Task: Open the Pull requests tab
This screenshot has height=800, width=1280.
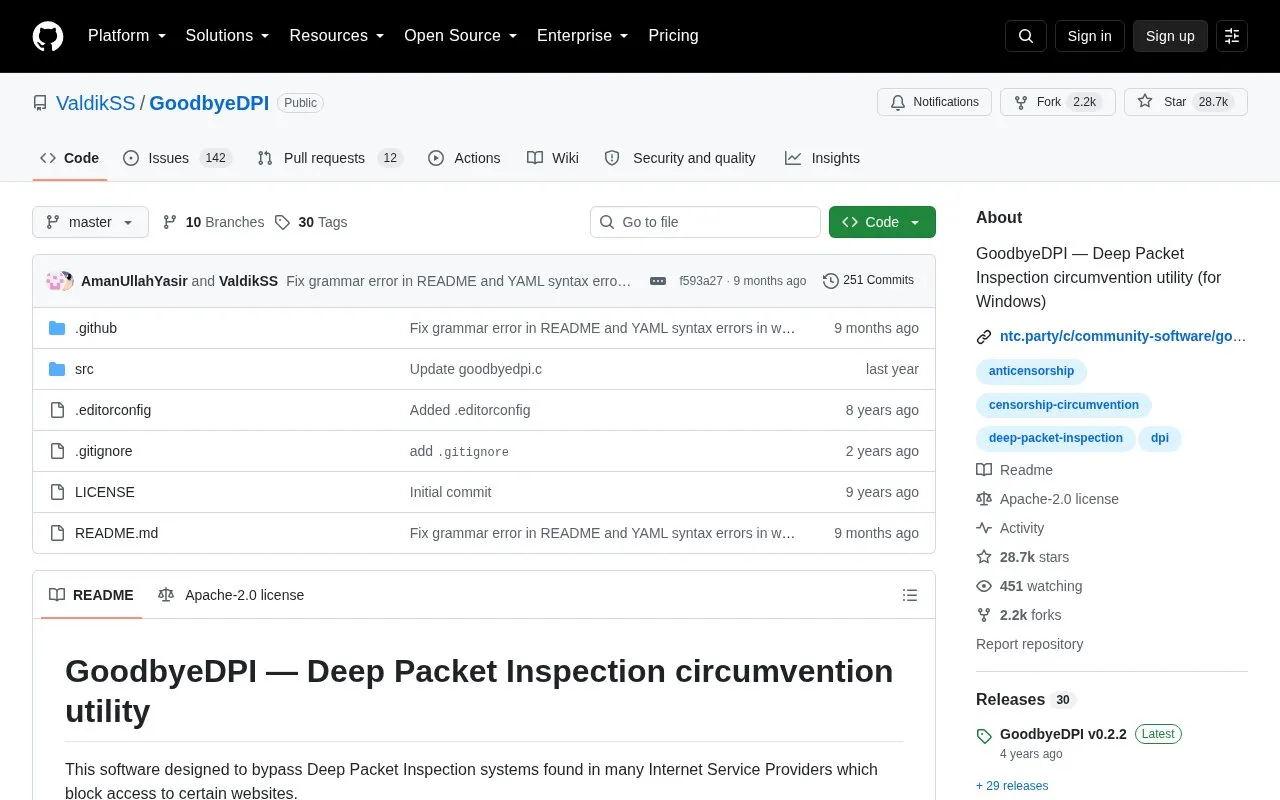Action: pyautogui.click(x=329, y=158)
